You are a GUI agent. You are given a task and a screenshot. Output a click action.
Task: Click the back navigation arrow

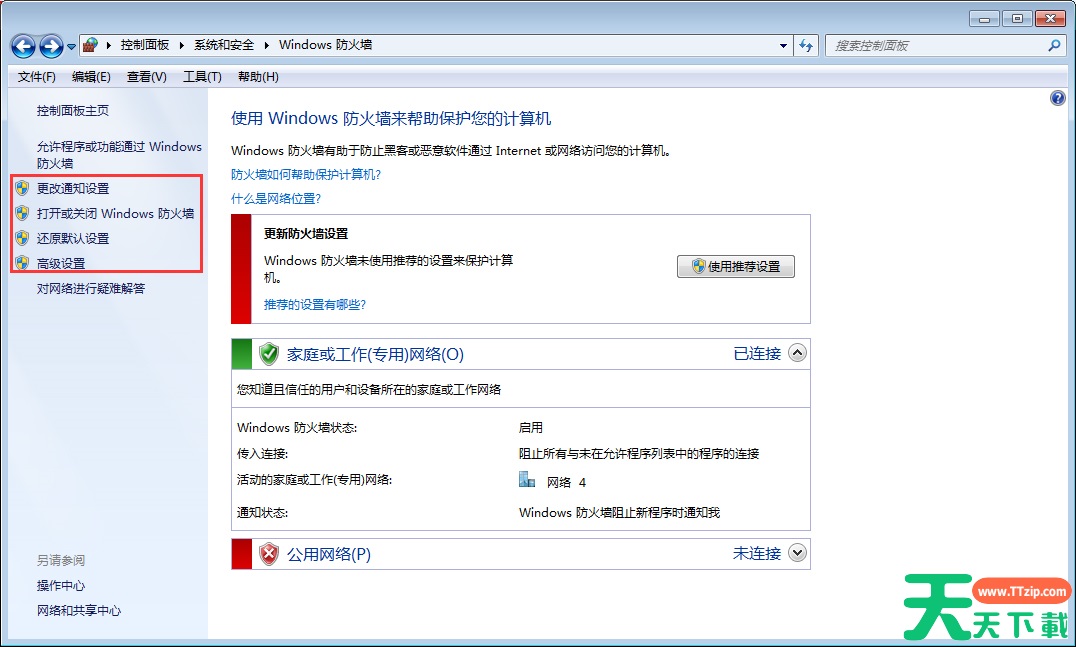pyautogui.click(x=22, y=45)
